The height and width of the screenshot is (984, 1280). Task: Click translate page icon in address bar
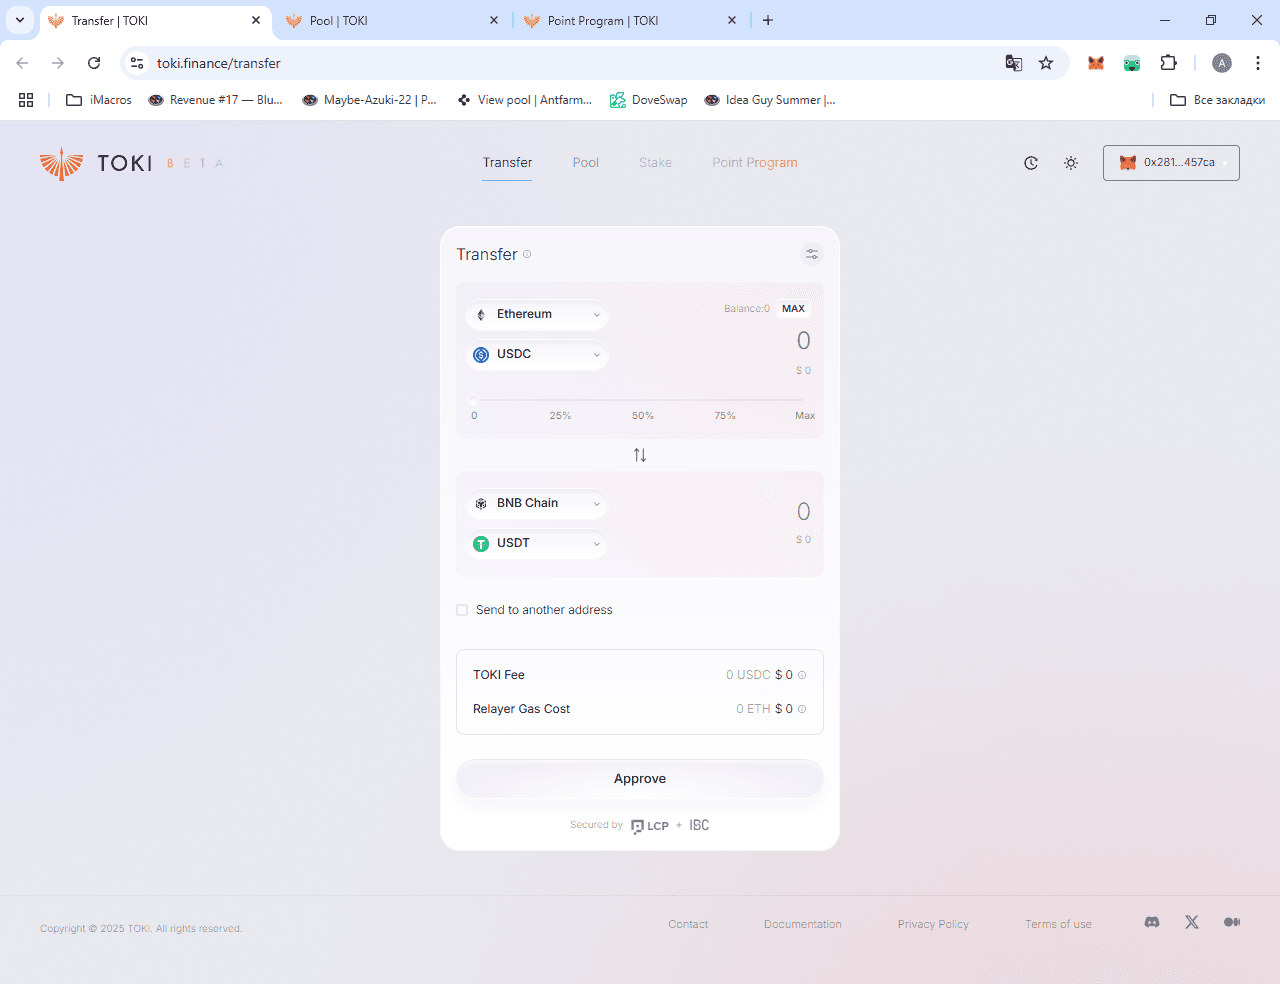point(1014,63)
